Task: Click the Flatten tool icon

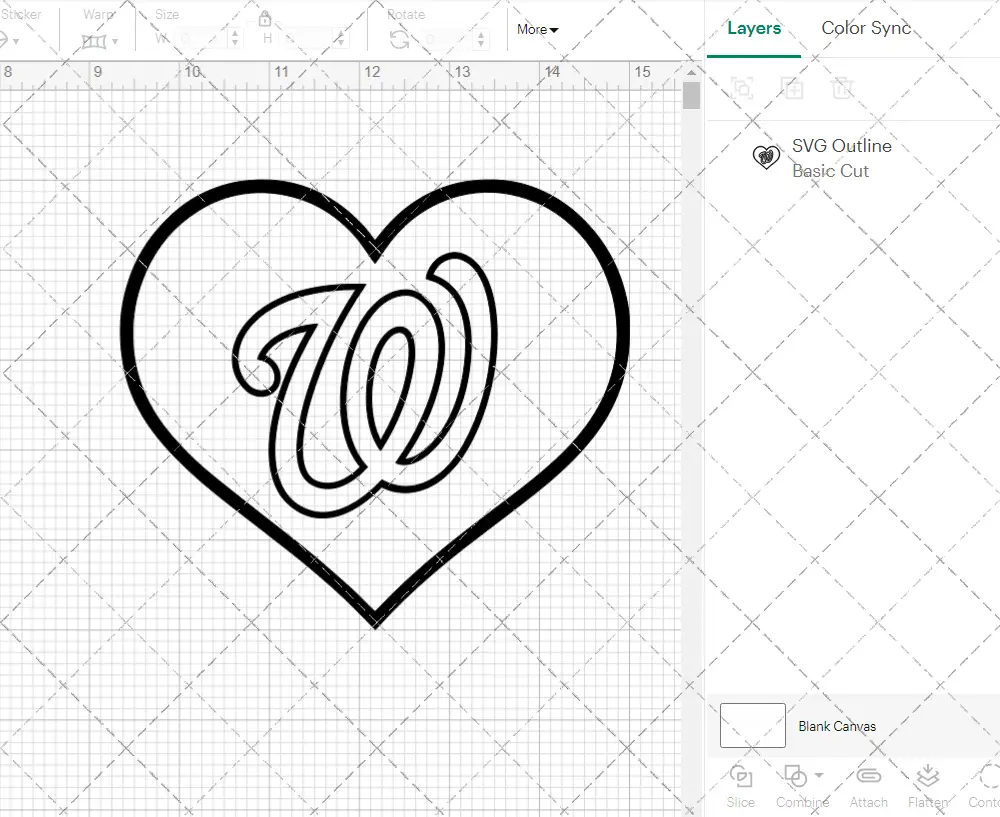Action: tap(927, 776)
